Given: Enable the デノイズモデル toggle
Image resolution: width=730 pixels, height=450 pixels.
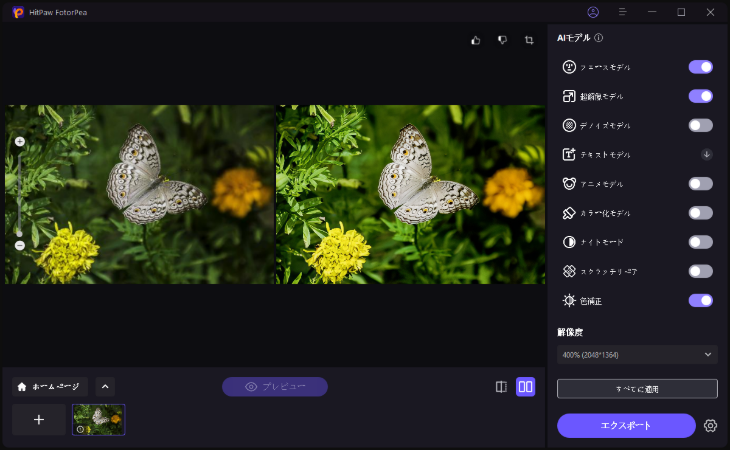Looking at the screenshot, I should (x=700, y=125).
